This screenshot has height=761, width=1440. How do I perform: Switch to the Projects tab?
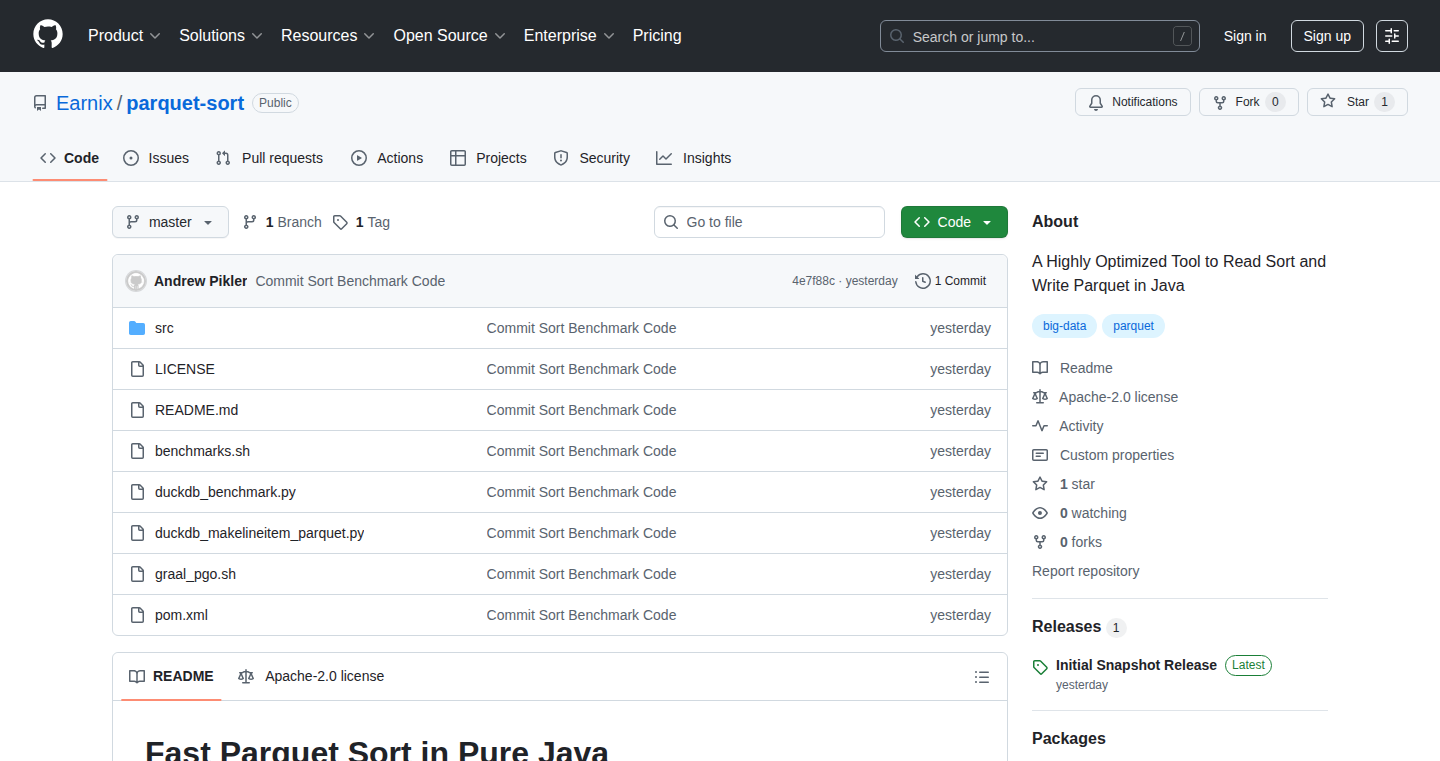coord(488,158)
